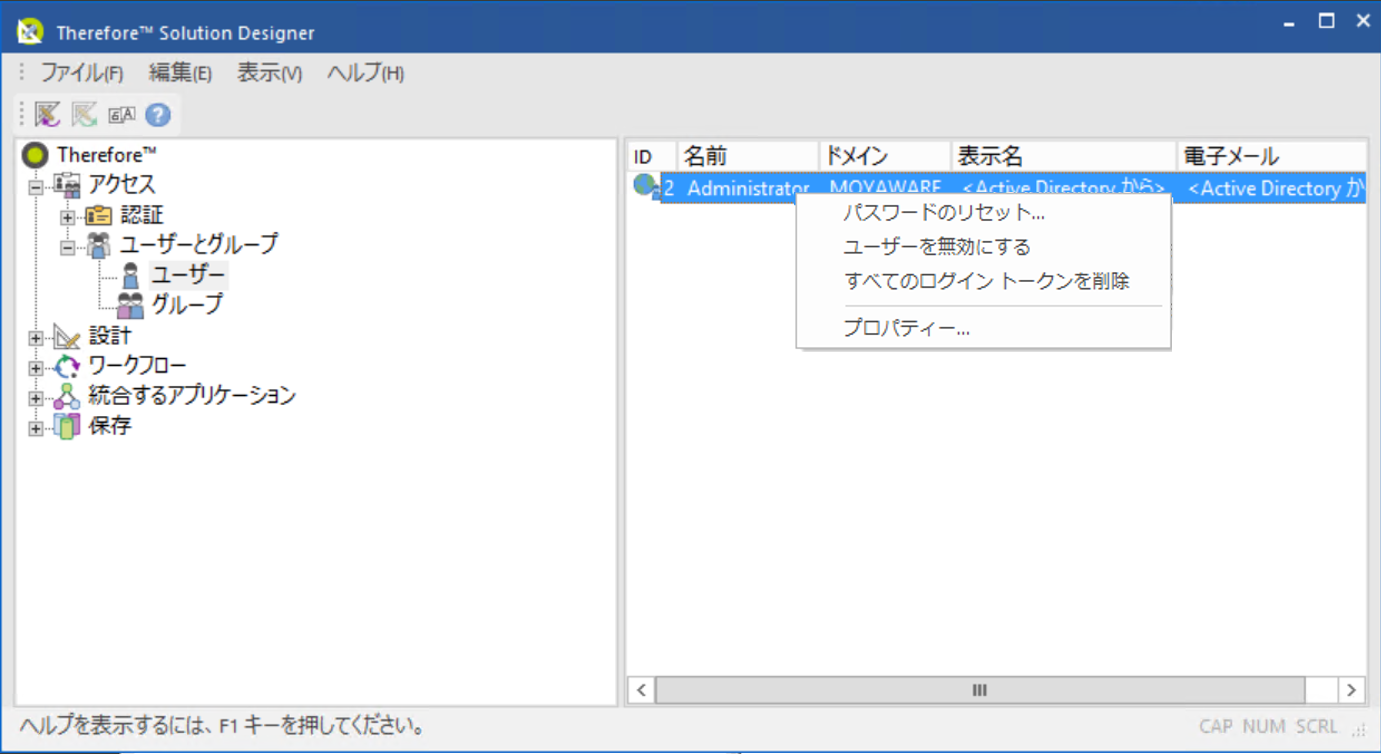The width and height of the screenshot is (1381, 754).
Task: Expand the 統合するアプリケーション tree node
Action: tap(36, 398)
